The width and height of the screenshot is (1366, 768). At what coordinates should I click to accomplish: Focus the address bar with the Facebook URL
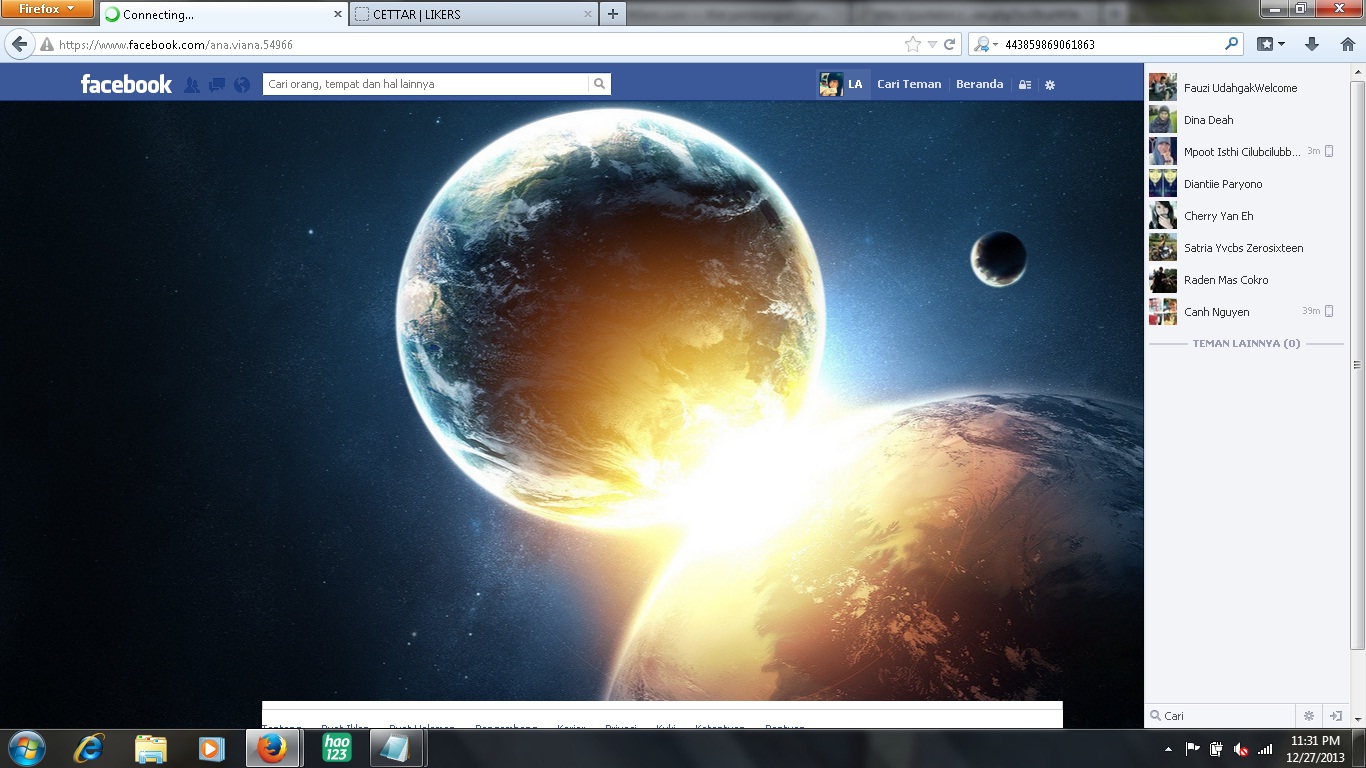tap(478, 45)
